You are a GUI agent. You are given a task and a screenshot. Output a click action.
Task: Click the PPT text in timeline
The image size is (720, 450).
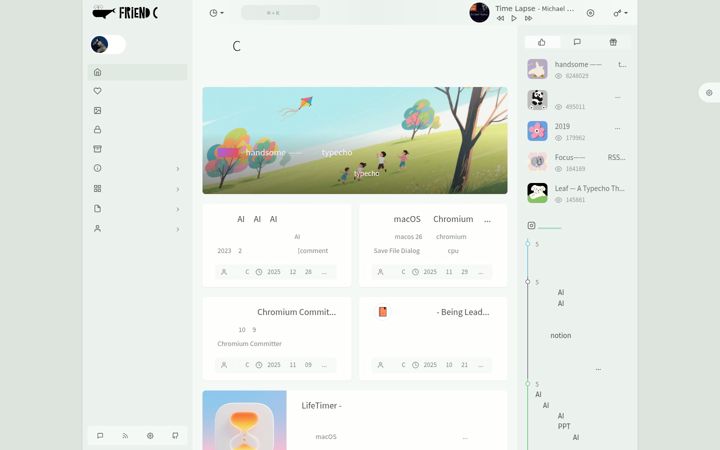click(x=564, y=427)
